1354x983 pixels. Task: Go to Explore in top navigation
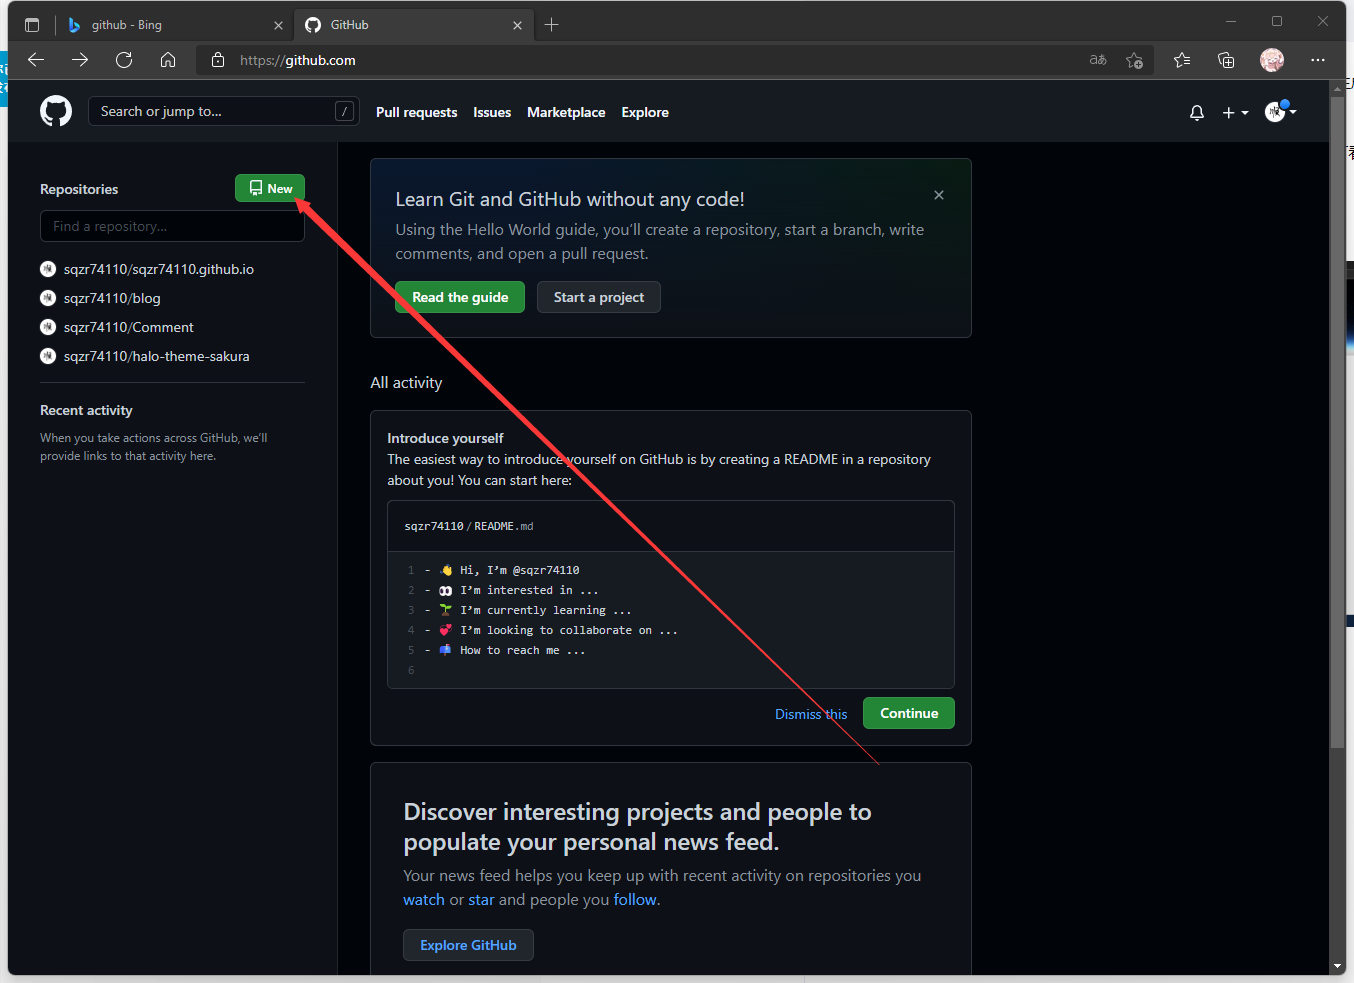coord(645,113)
